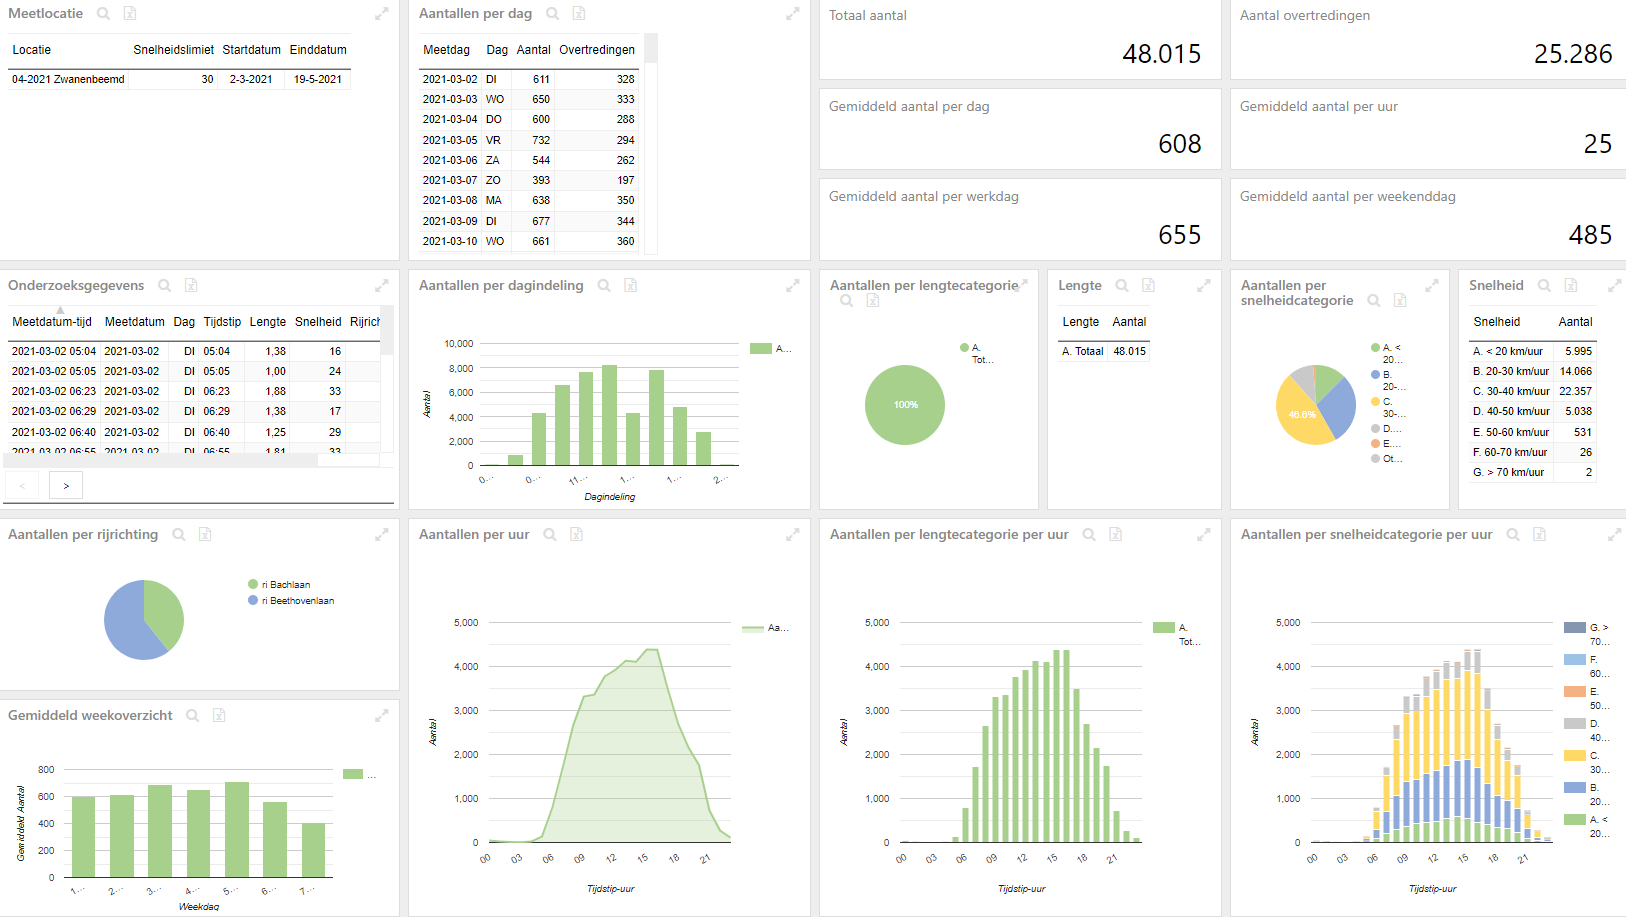Export Aantallen per snelheidcategorie per uur data
Screen dimensions: 1626x917
pyautogui.click(x=1540, y=535)
